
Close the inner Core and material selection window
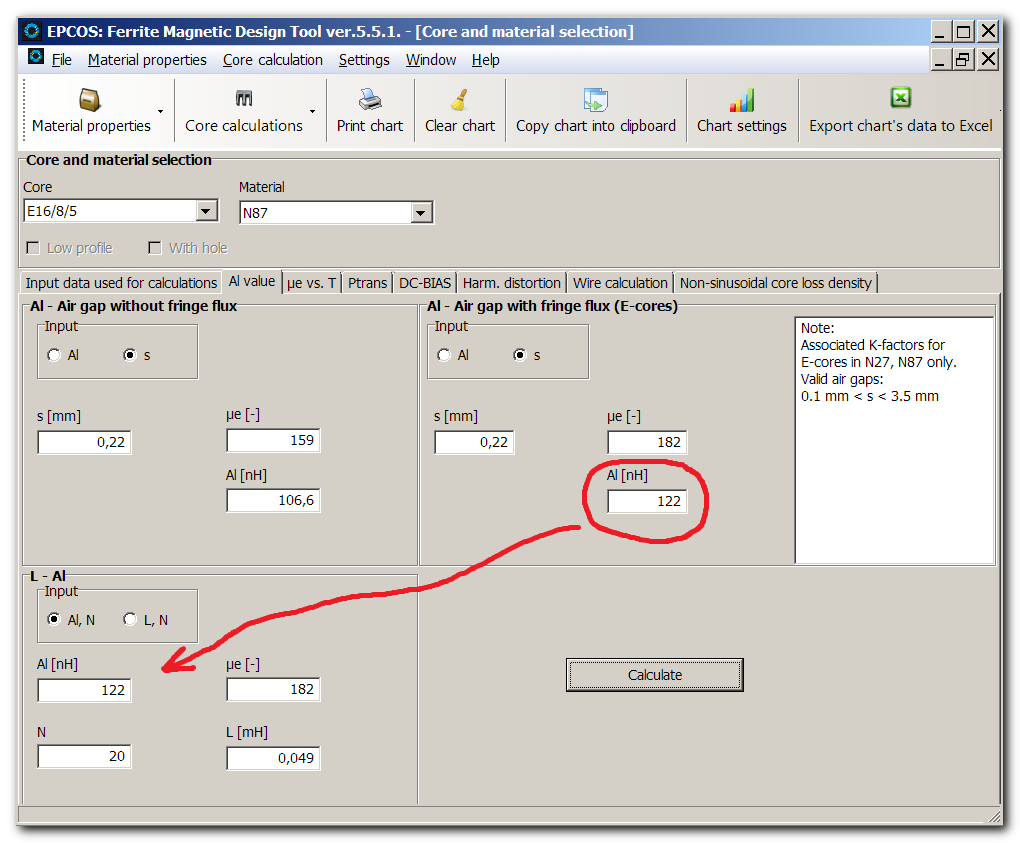[988, 59]
